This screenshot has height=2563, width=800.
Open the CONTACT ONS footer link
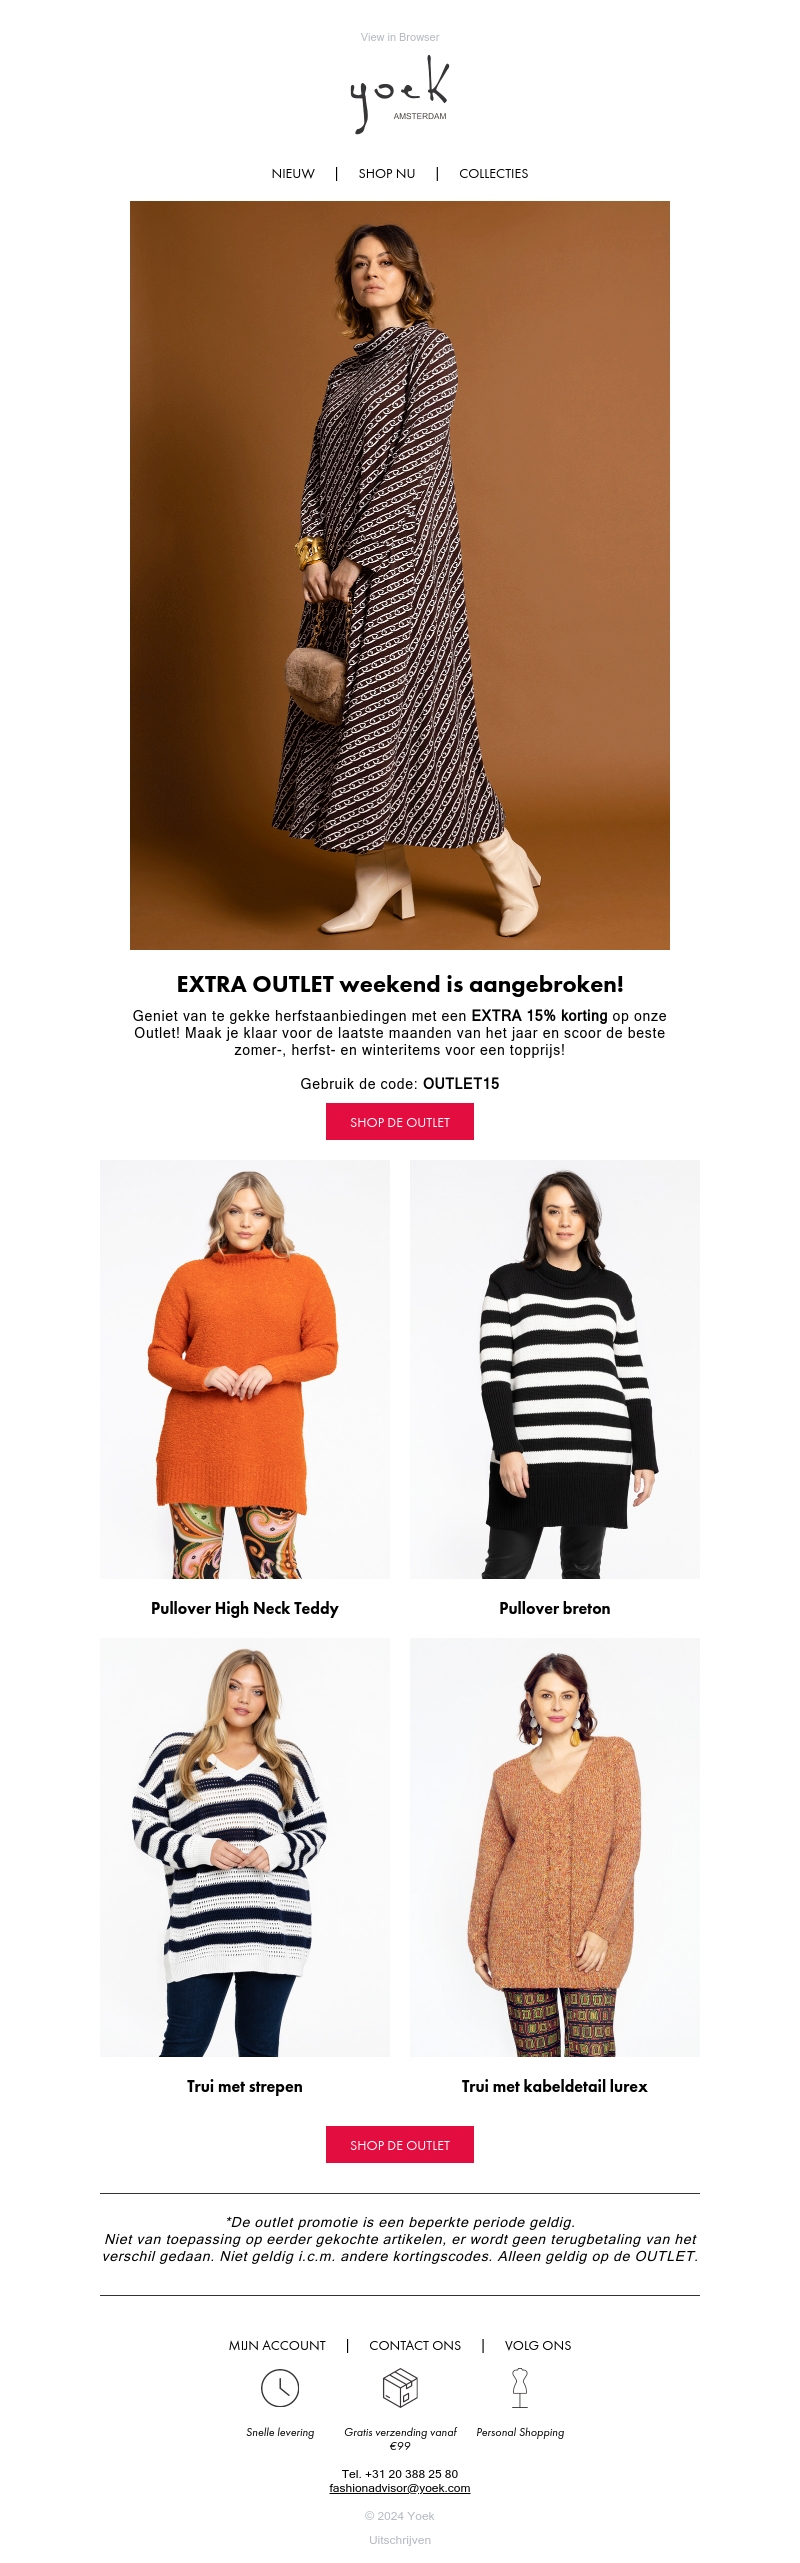(415, 2345)
